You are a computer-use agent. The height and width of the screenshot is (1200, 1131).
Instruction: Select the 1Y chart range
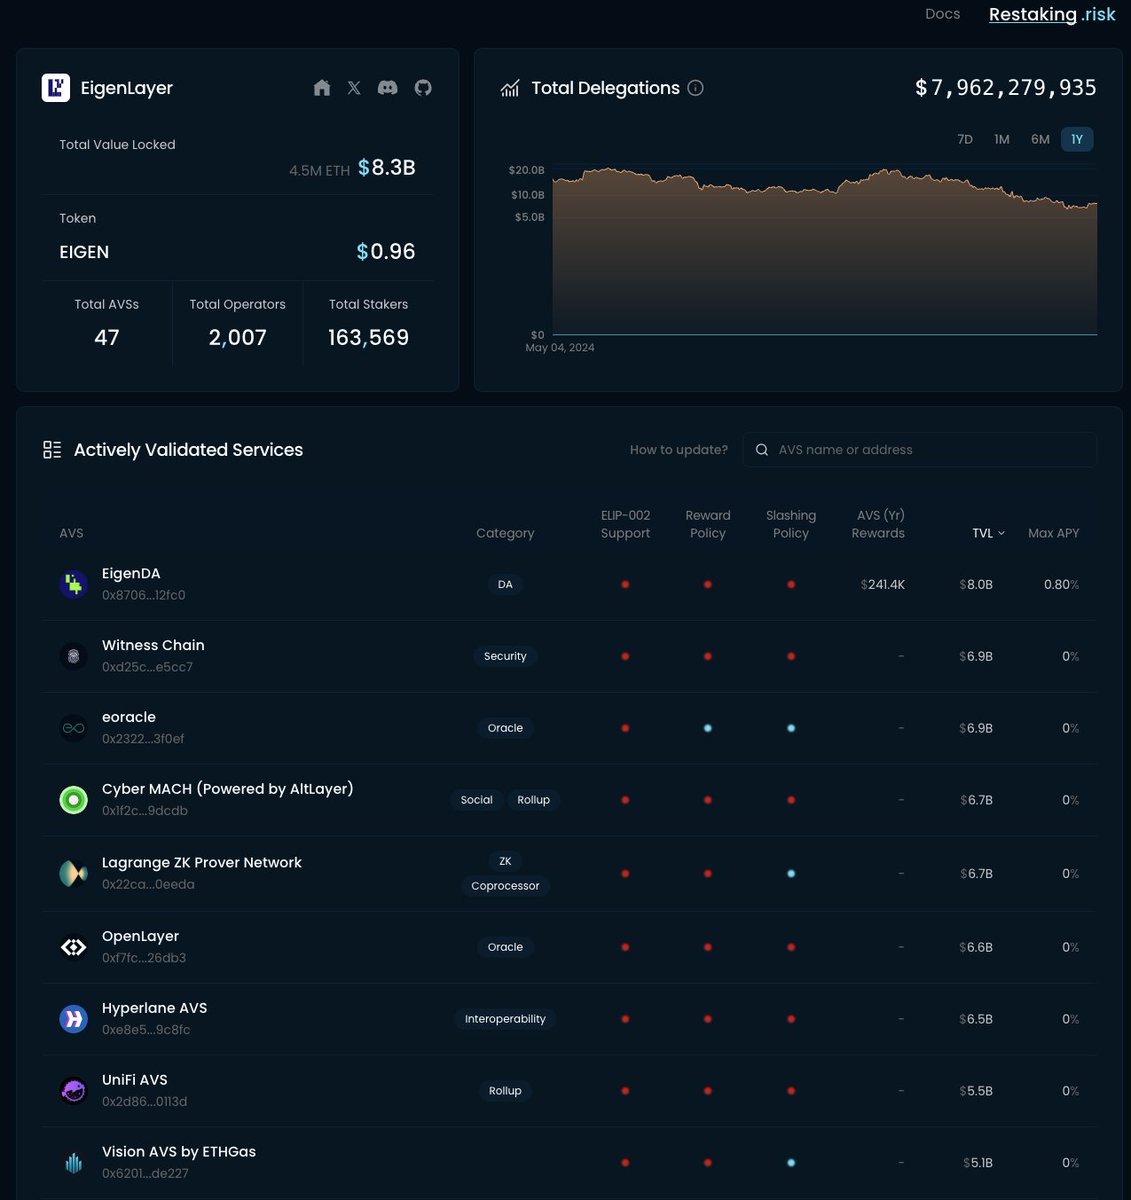coord(1077,139)
